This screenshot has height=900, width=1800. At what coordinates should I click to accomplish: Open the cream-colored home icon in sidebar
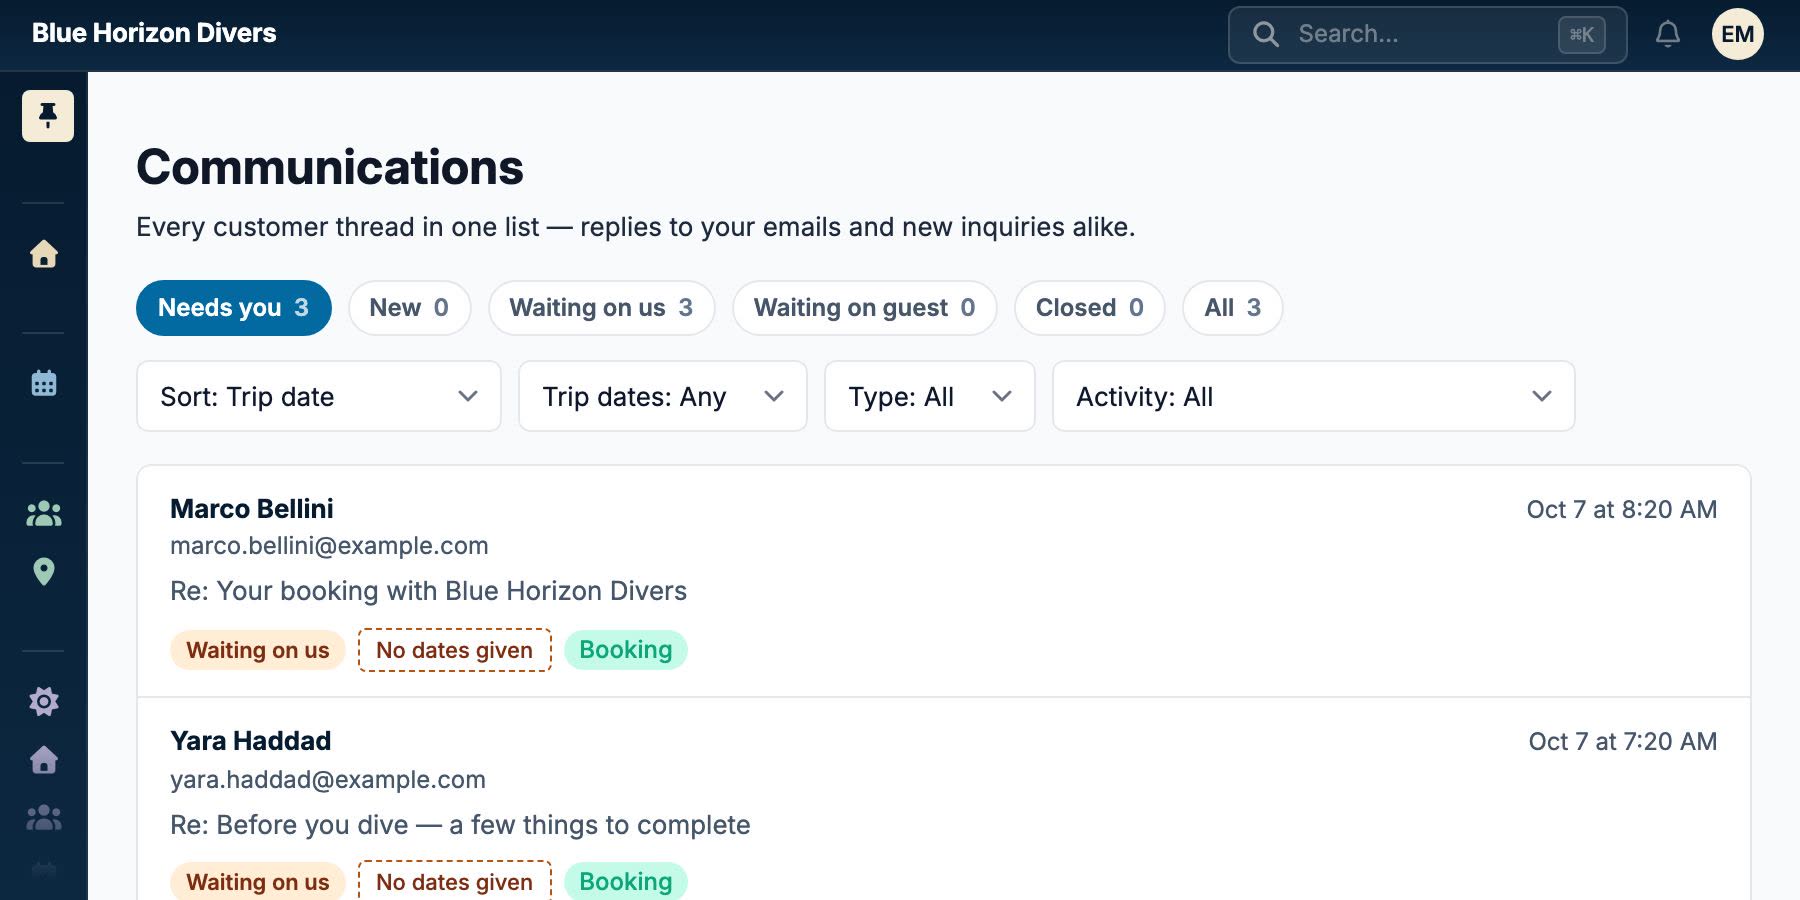point(44,254)
